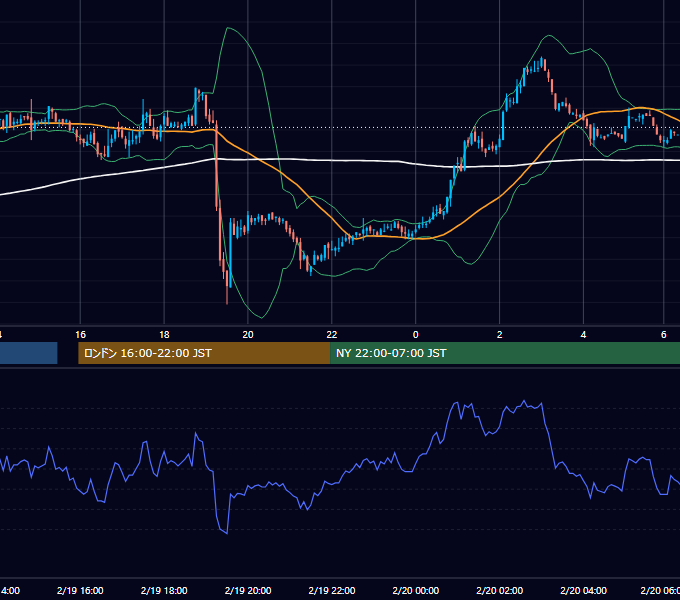Click the 2/19 16:00 label on oscillator axis
Image resolution: width=680 pixels, height=600 pixels.
click(x=80, y=590)
